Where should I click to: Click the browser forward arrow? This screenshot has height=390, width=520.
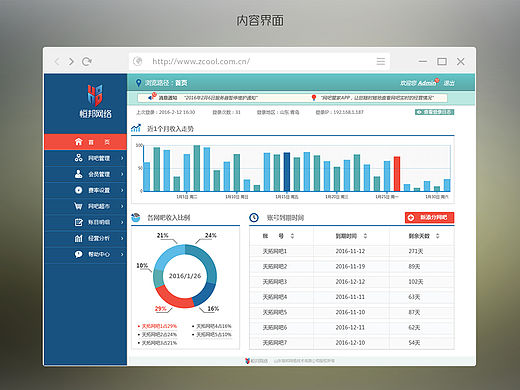tap(71, 61)
